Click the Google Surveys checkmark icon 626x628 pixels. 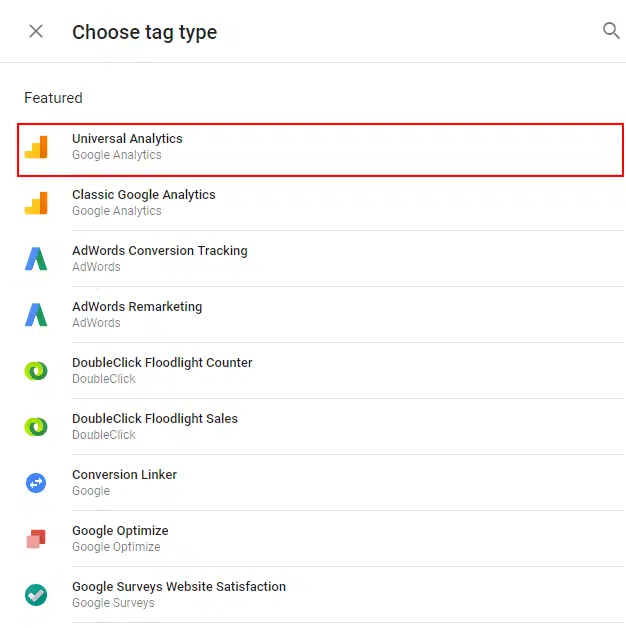tap(36, 595)
